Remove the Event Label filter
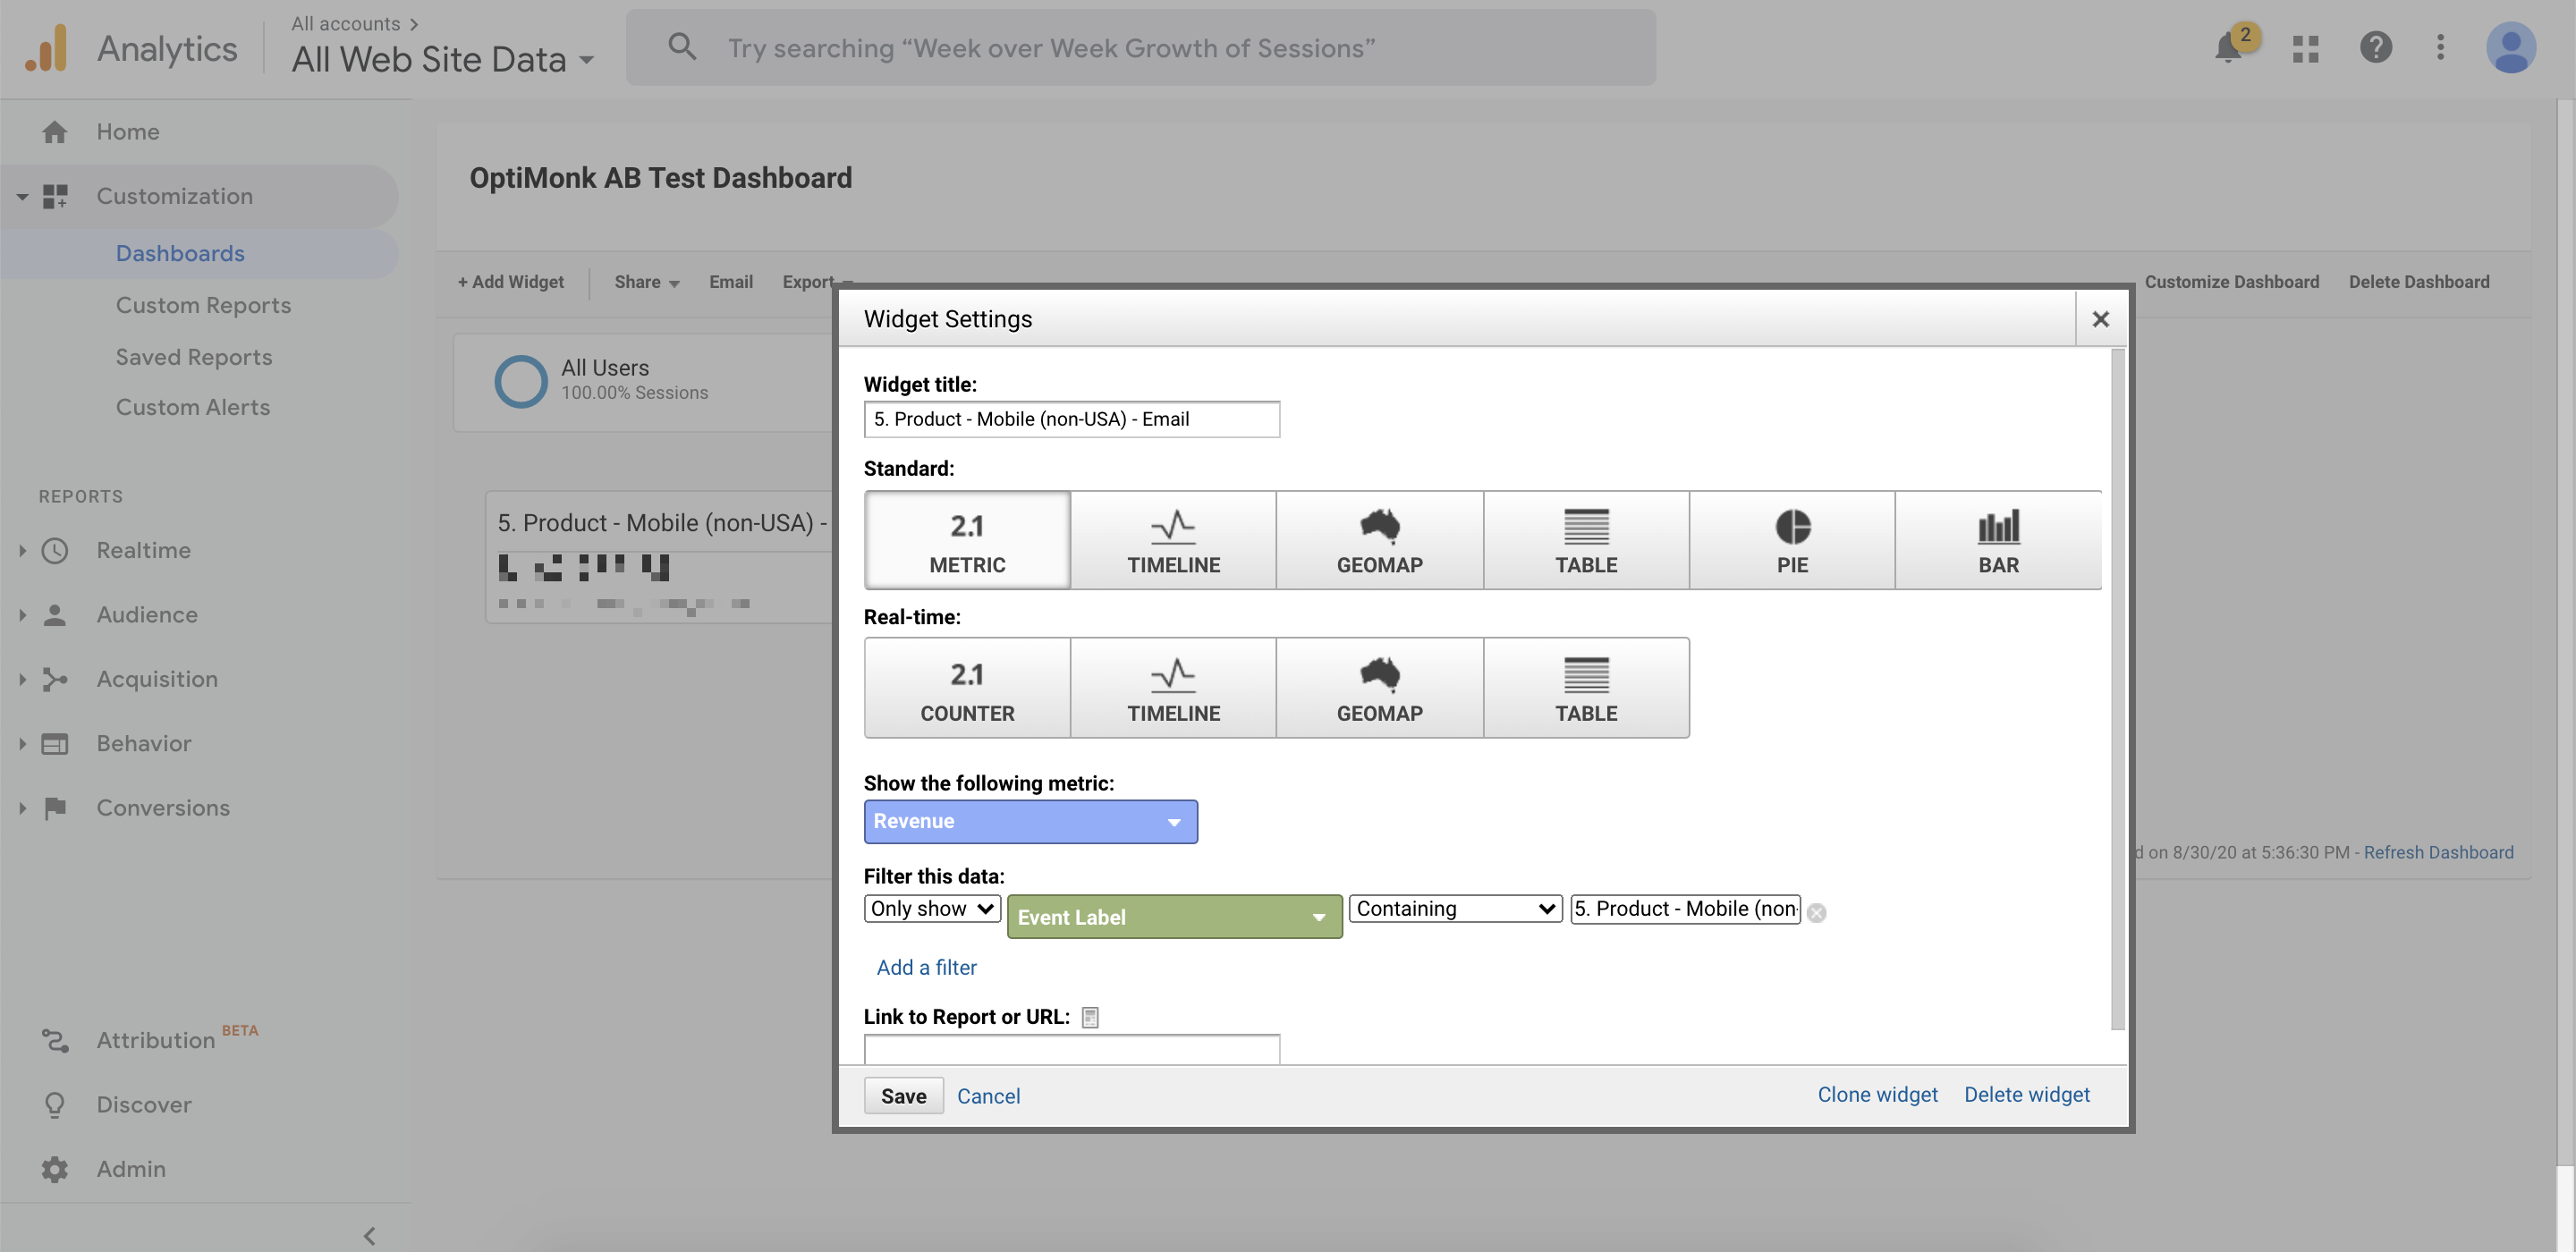Screen dimensions: 2576x1252 click(x=1817, y=912)
